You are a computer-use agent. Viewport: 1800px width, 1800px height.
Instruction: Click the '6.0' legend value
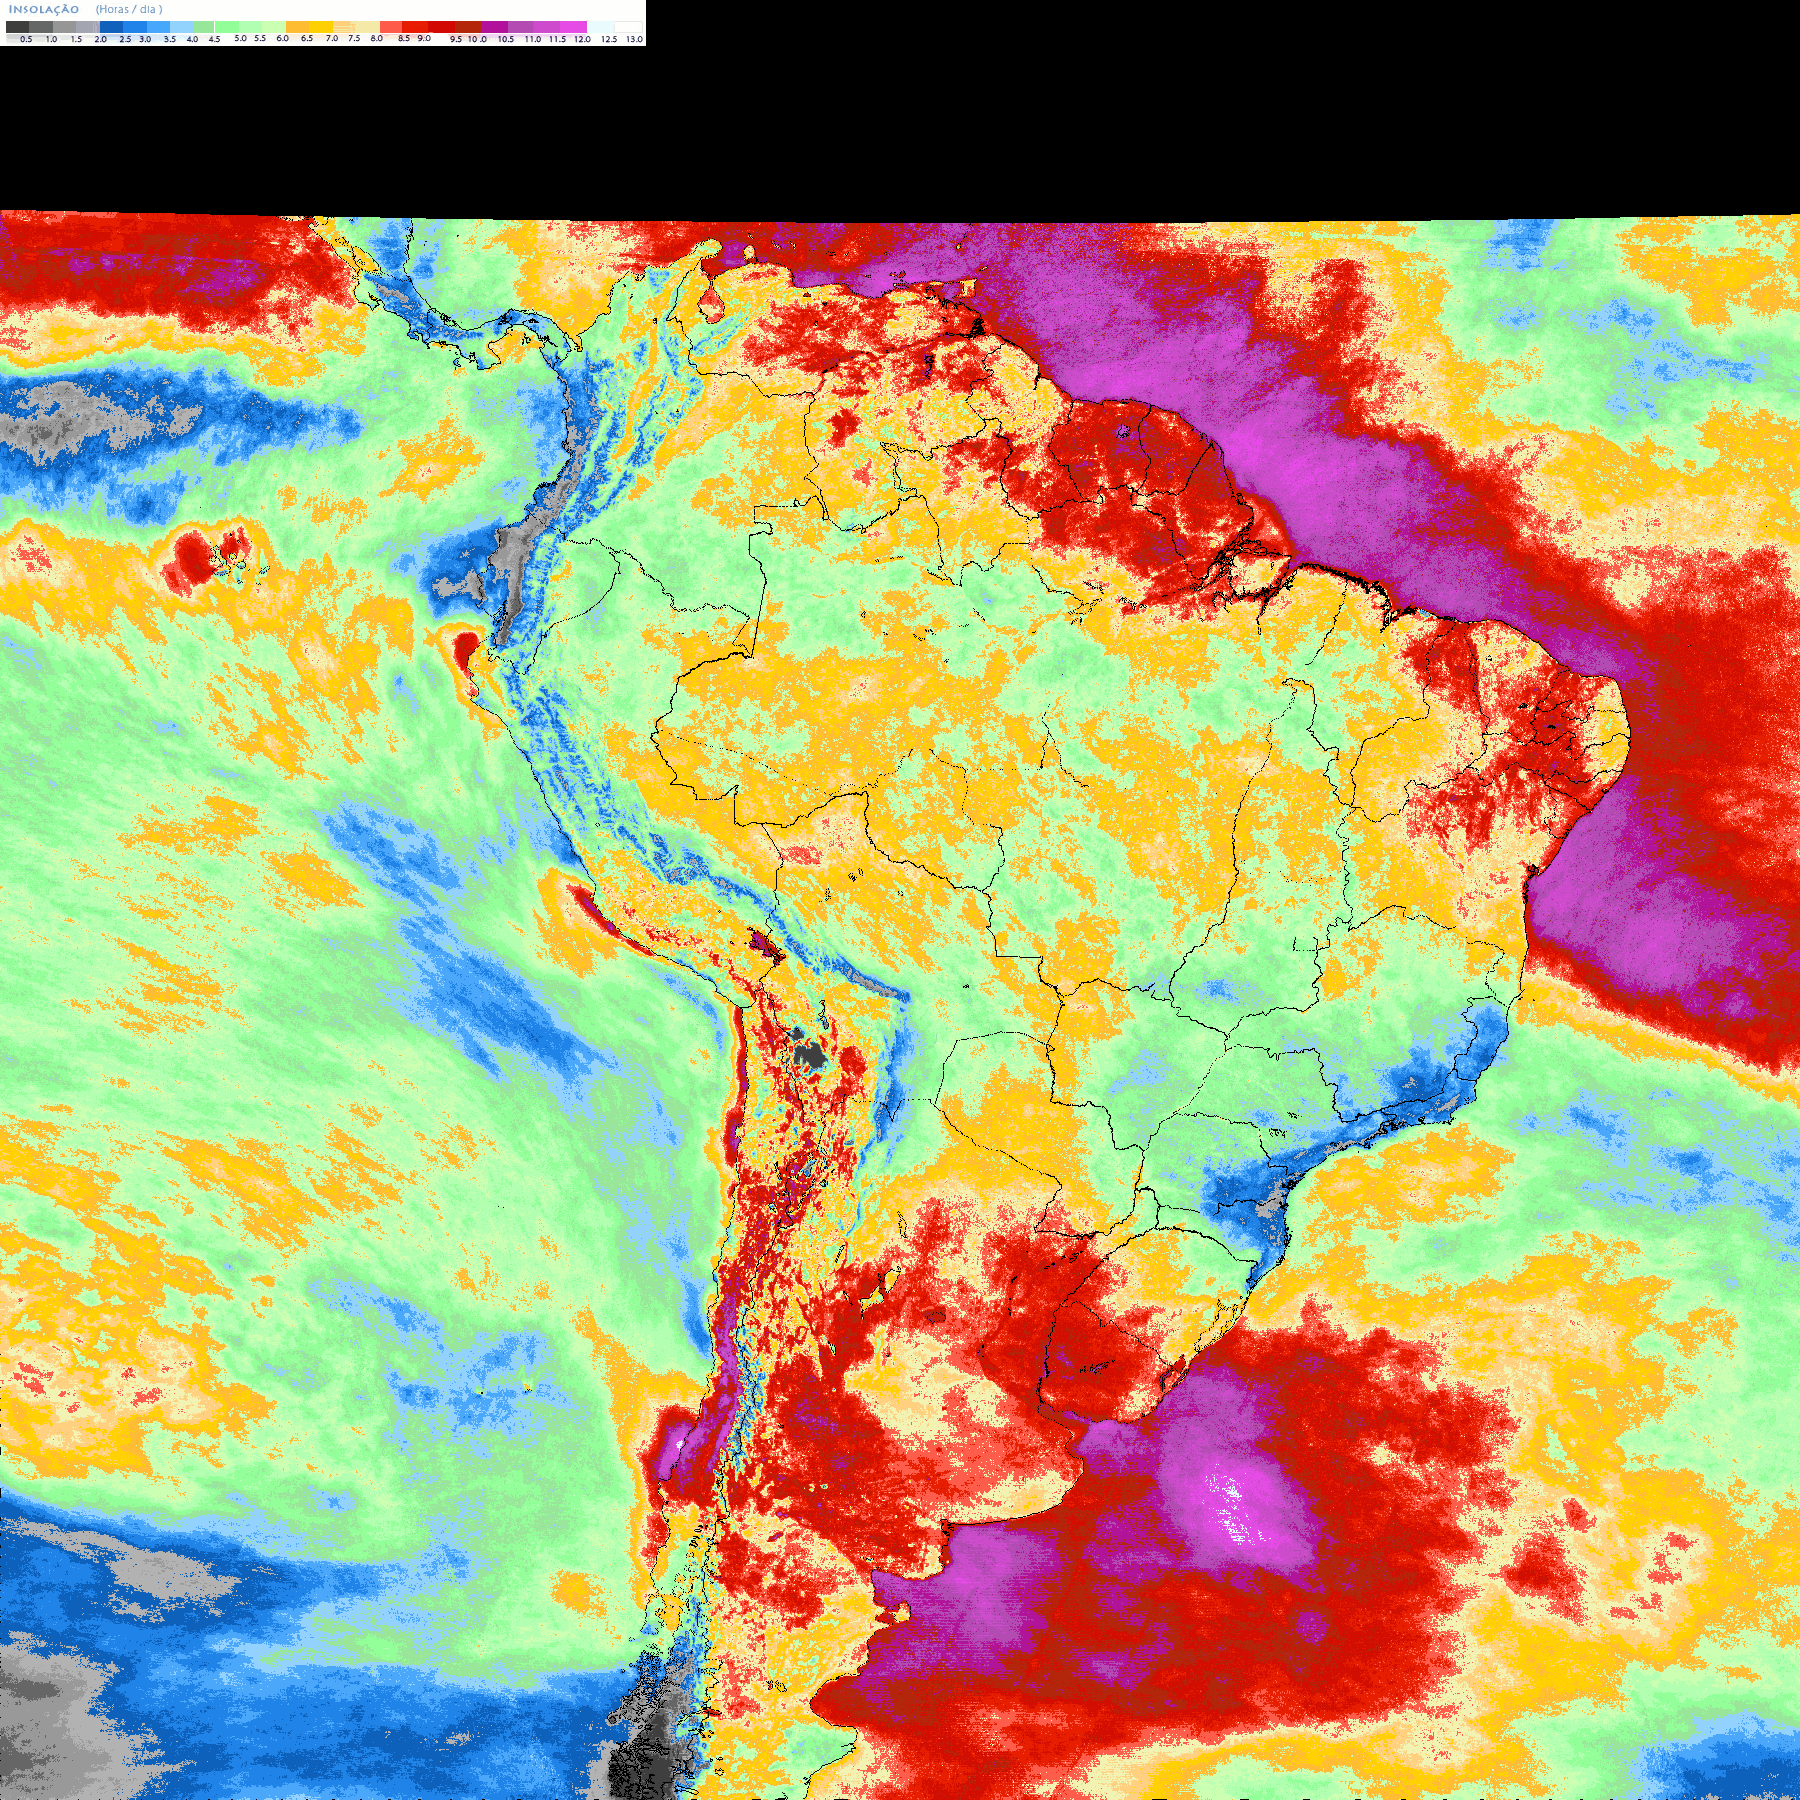[x=282, y=38]
